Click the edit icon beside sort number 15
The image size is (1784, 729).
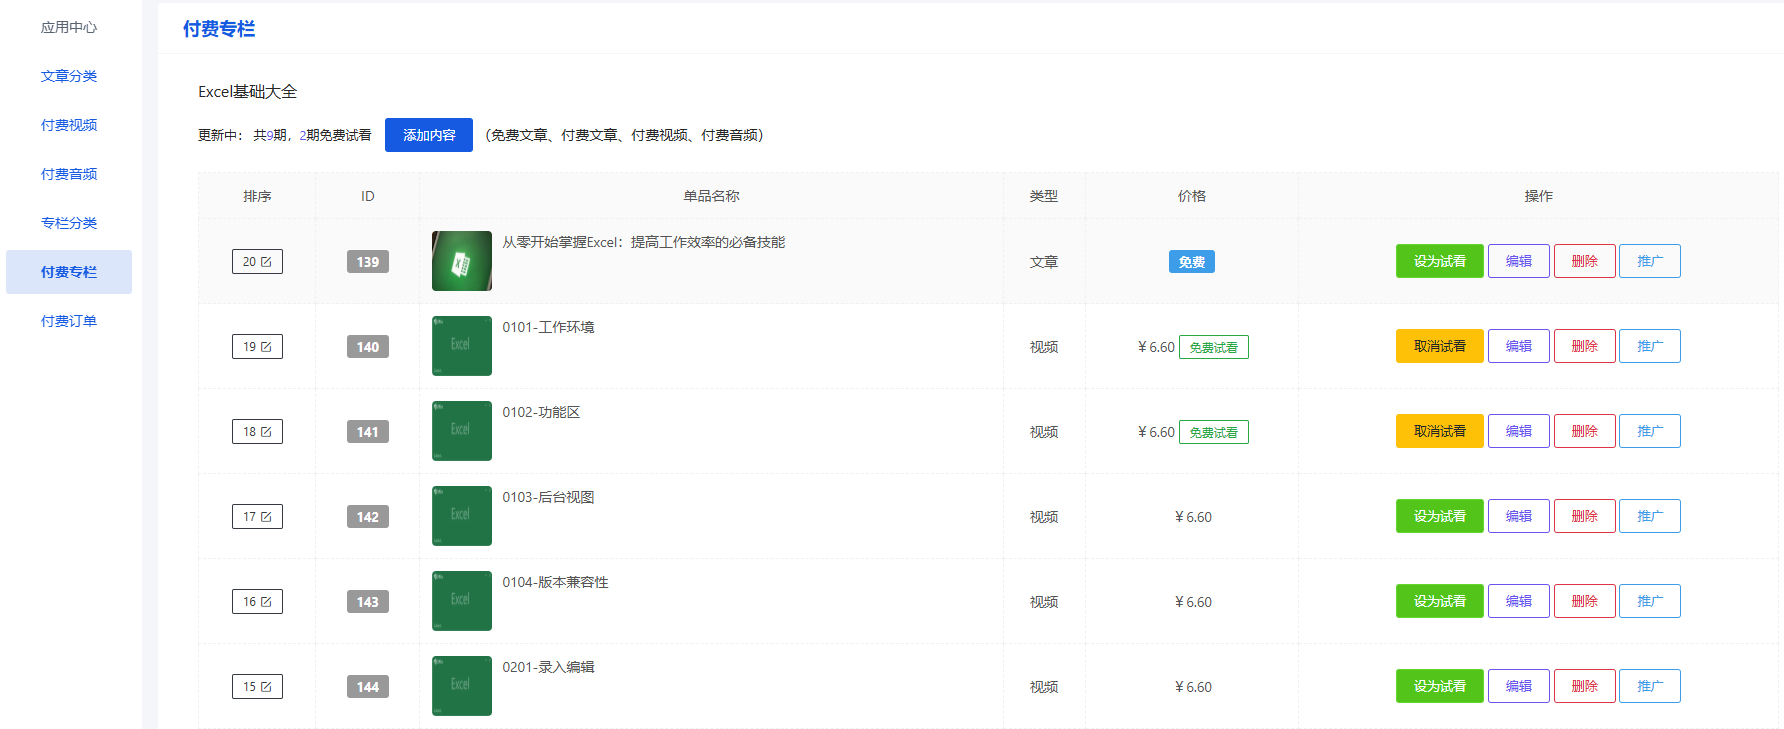(x=266, y=687)
